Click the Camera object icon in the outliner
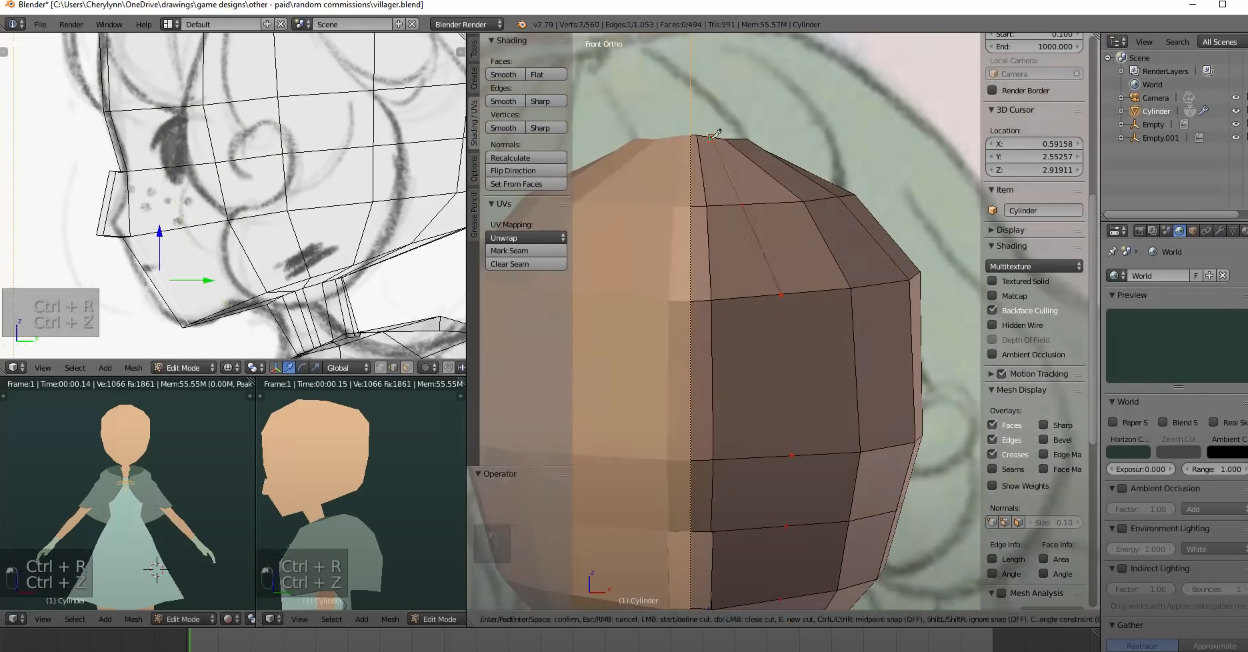 1135,97
